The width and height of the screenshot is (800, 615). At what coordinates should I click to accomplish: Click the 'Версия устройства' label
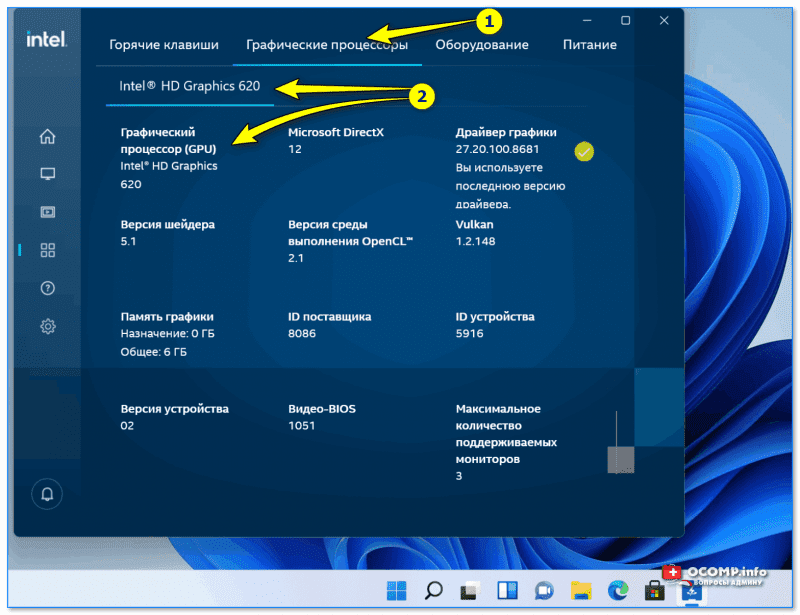click(174, 409)
